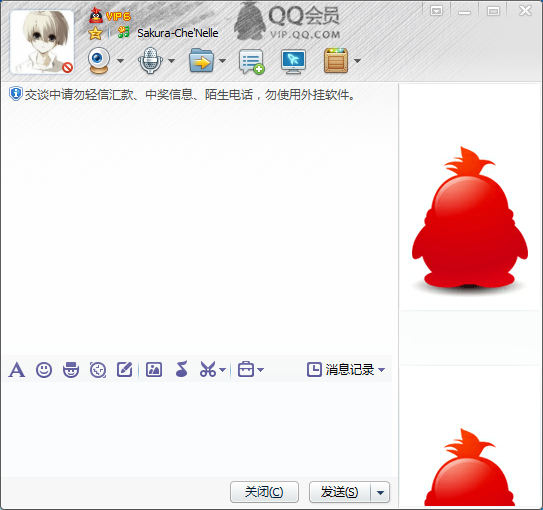Viewport: 543px width, 510px height.
Task: Expand applications box dropdown arrow
Action: (357, 61)
